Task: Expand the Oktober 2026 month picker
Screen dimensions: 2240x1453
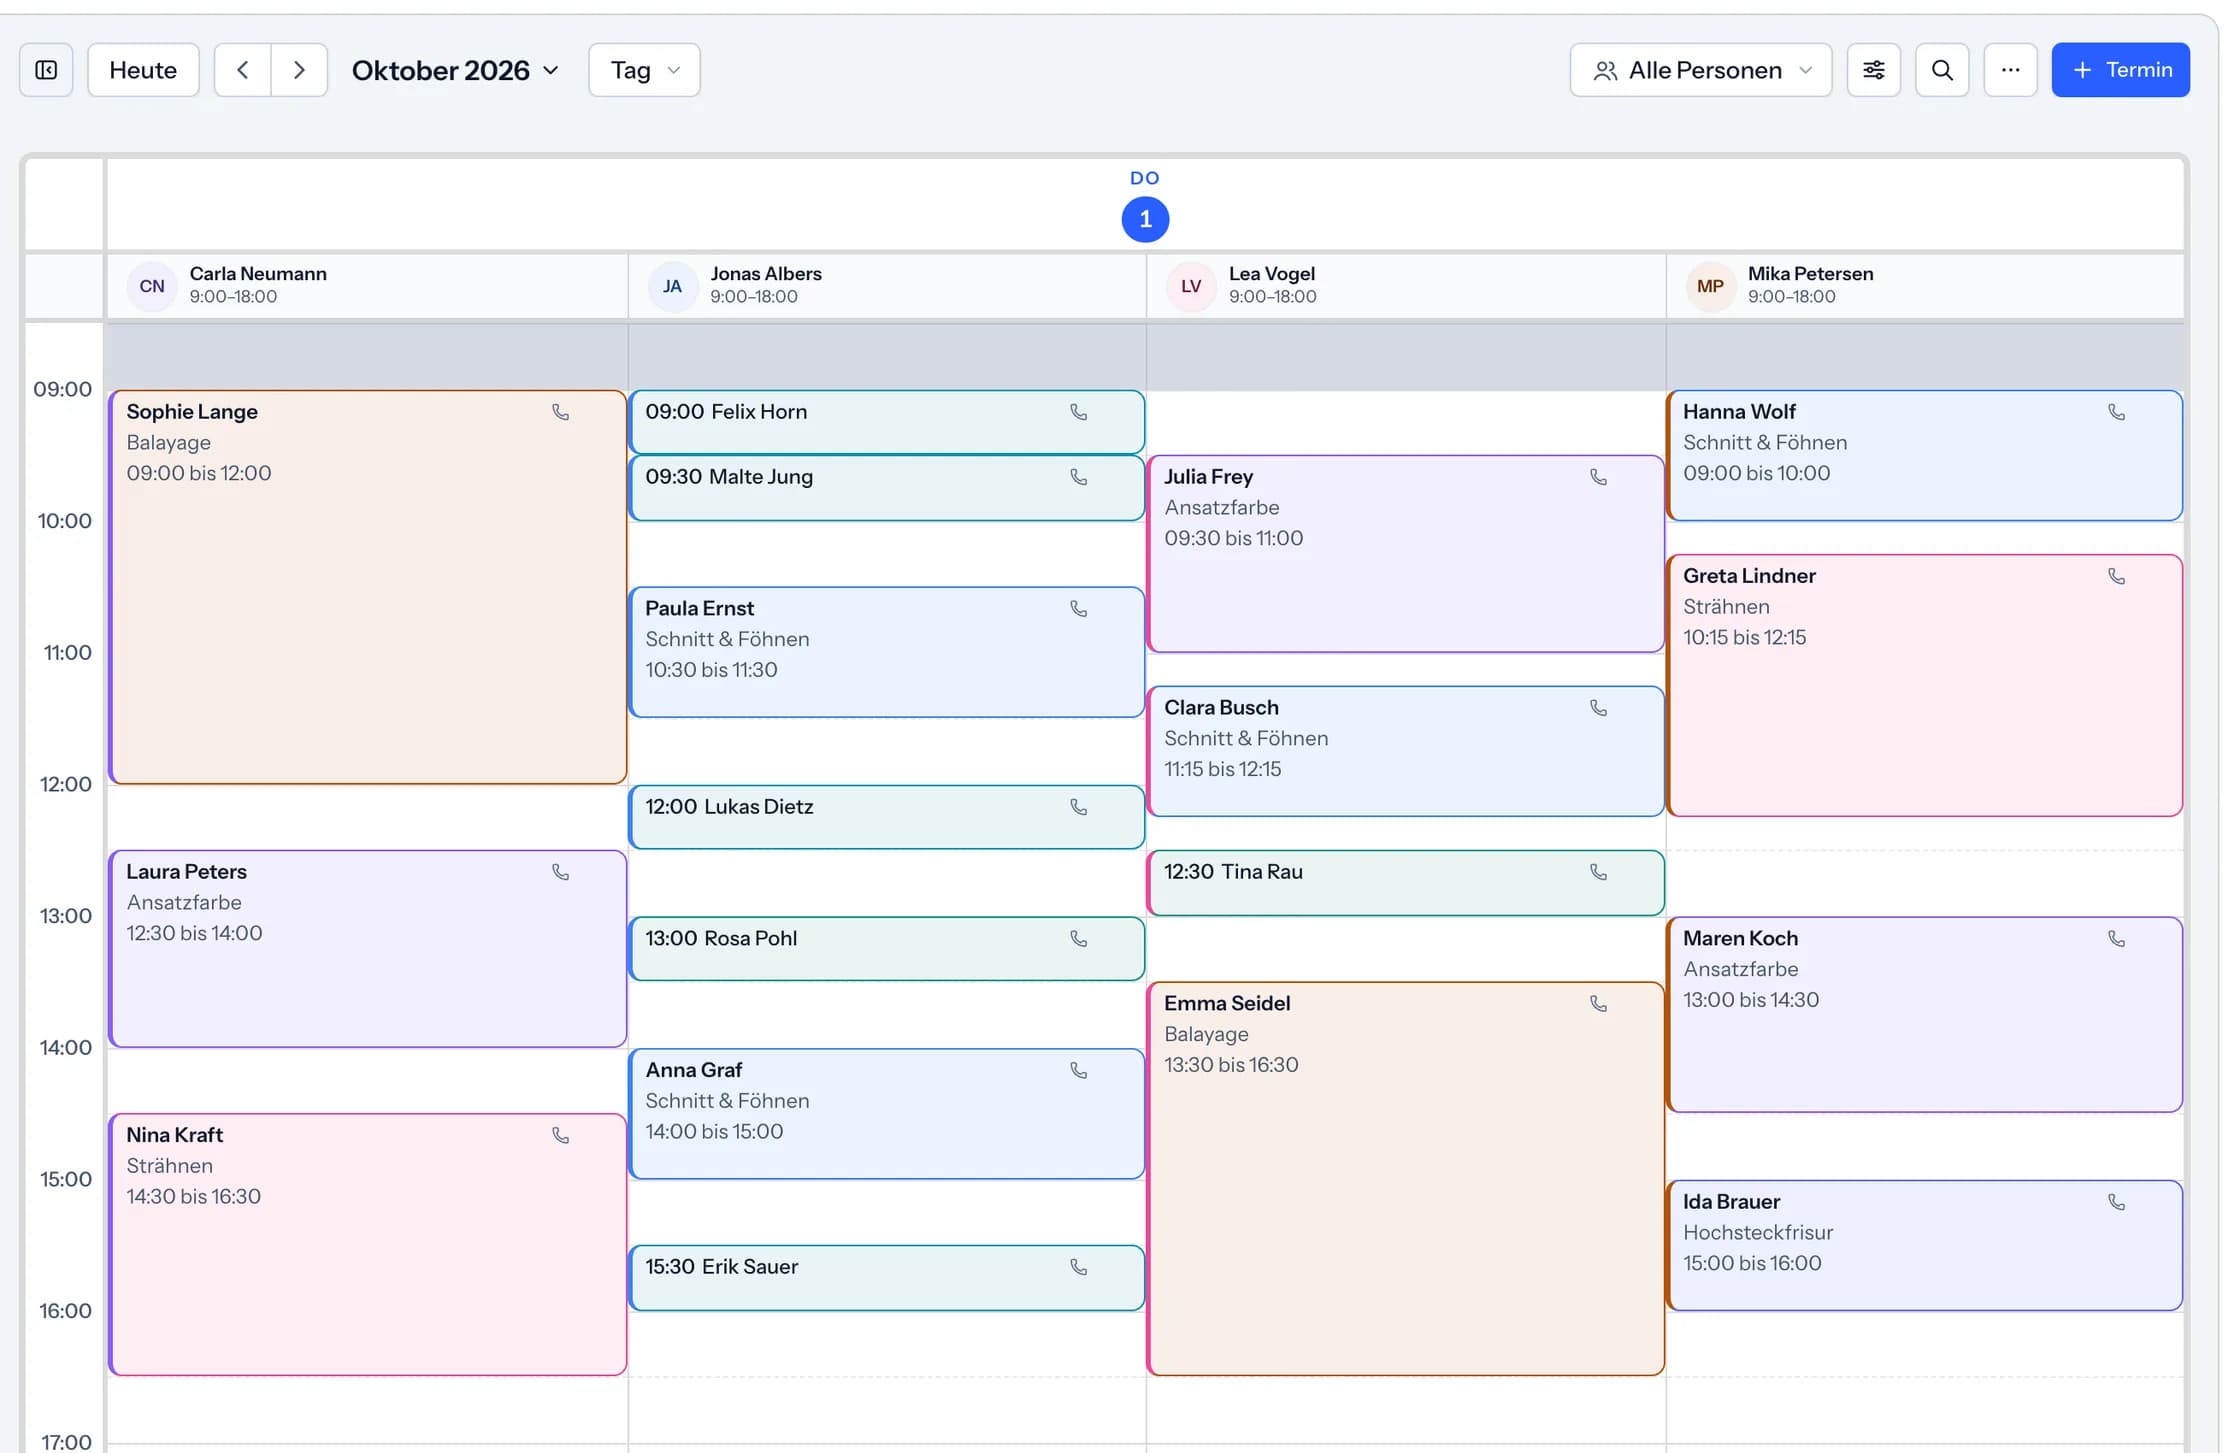Action: pyautogui.click(x=455, y=70)
